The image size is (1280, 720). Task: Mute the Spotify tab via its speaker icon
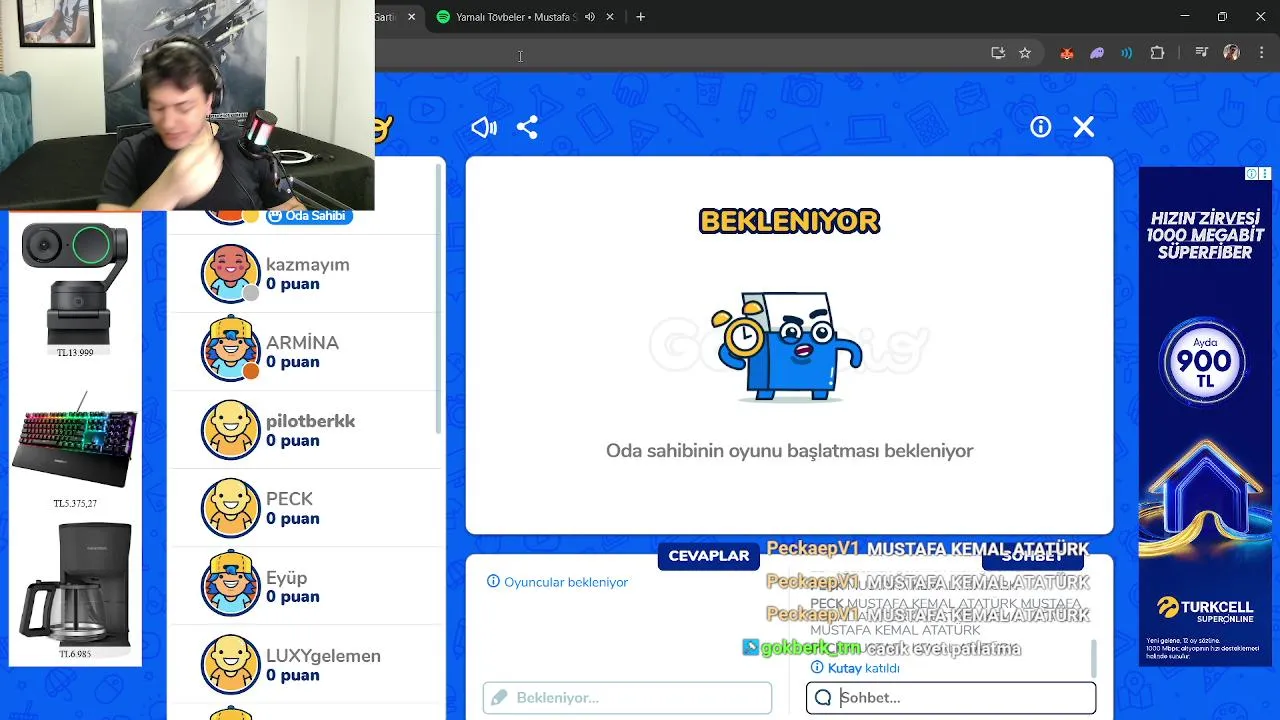590,17
